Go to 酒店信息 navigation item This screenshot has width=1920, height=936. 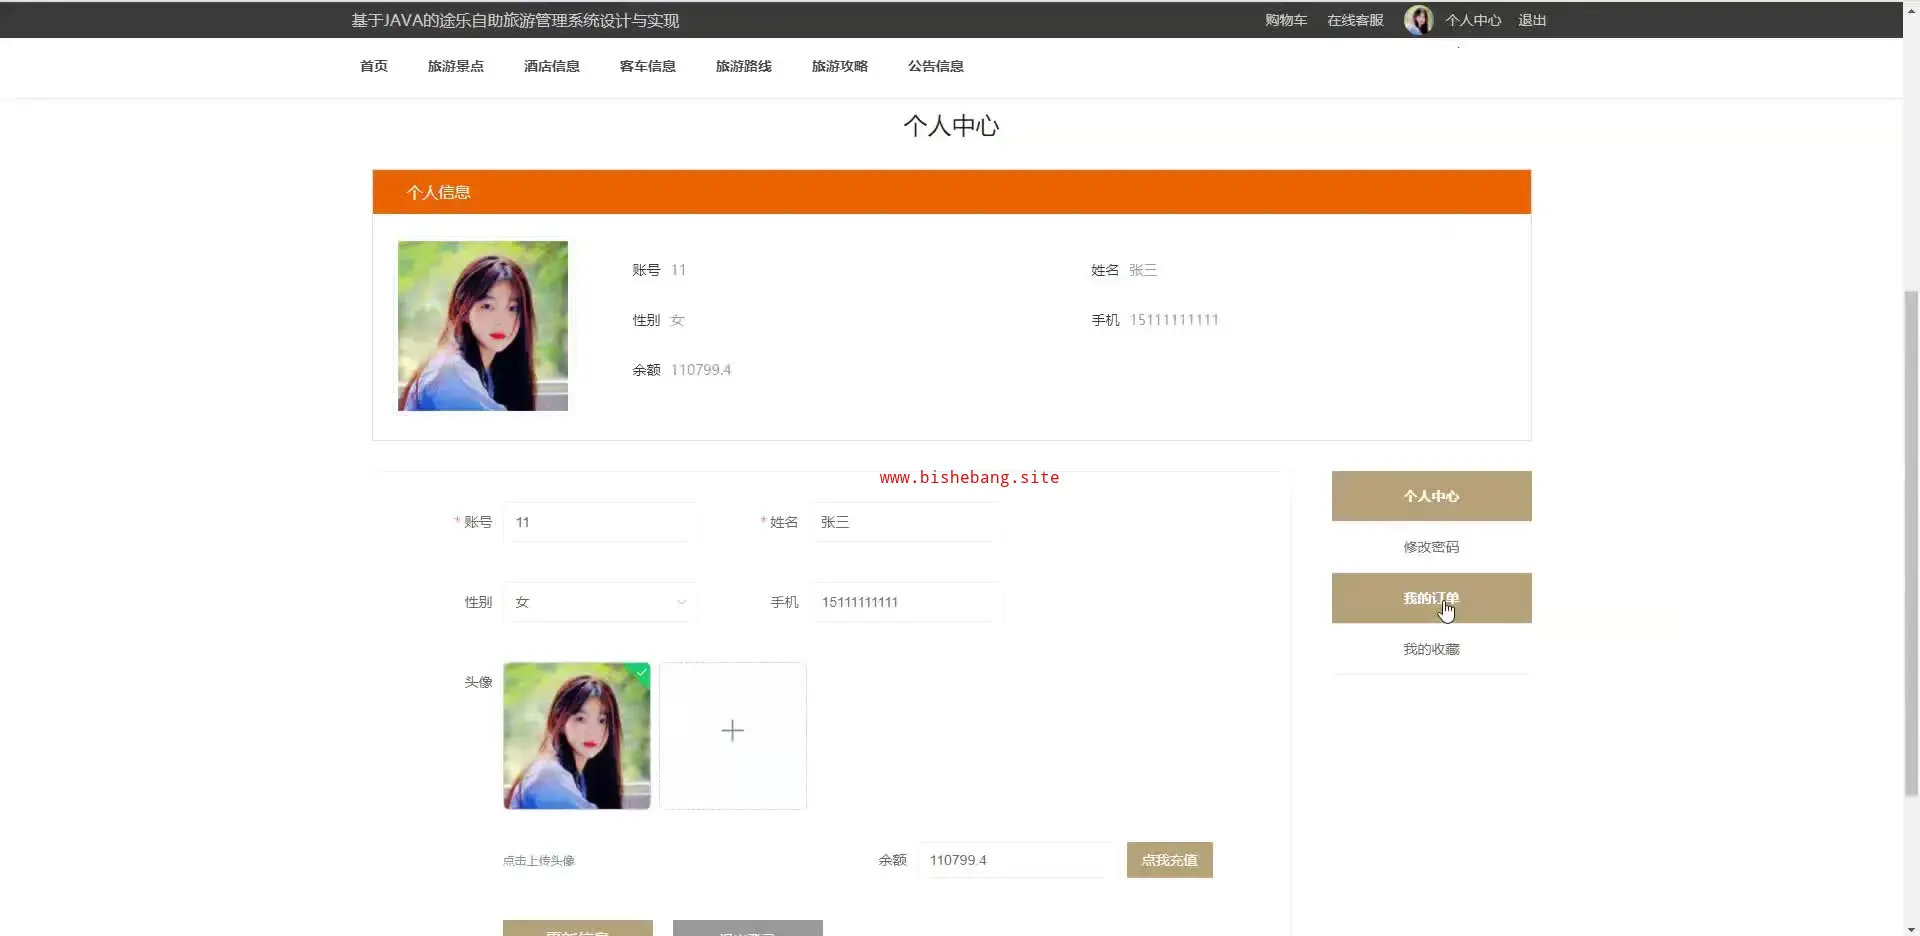[551, 66]
